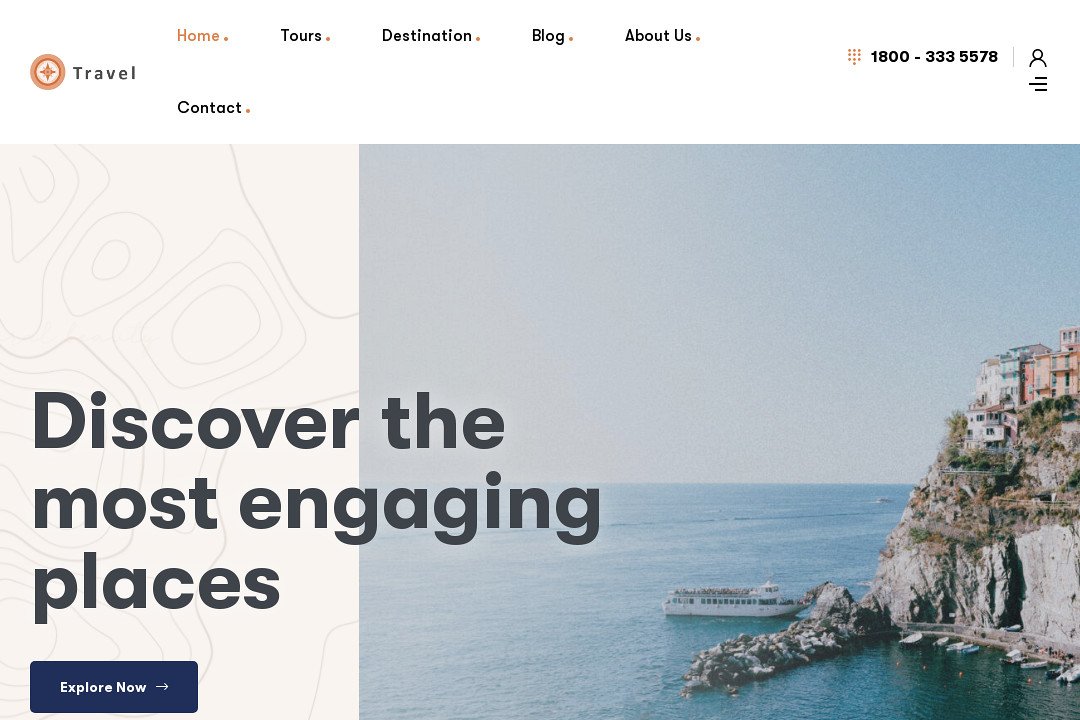
Task: Expand the Destination dropdown menu
Action: click(x=426, y=36)
